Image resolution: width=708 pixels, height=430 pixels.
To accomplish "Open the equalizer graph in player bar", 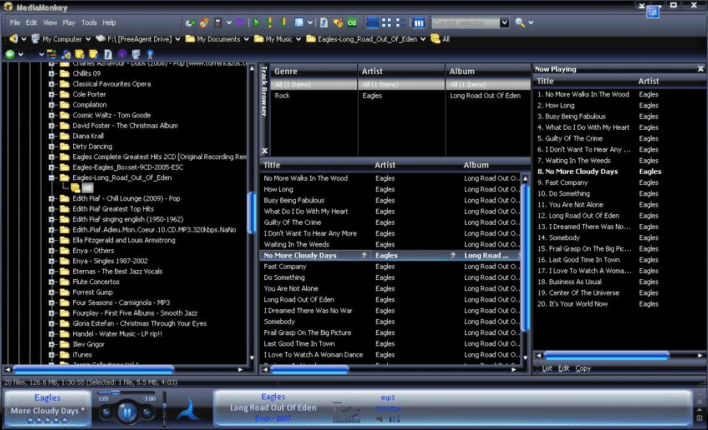I will tap(347, 412).
